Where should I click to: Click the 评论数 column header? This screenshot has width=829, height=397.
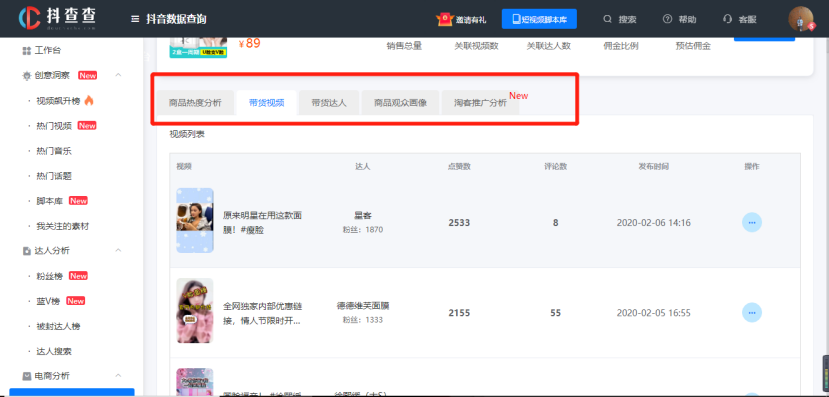pyautogui.click(x=556, y=167)
